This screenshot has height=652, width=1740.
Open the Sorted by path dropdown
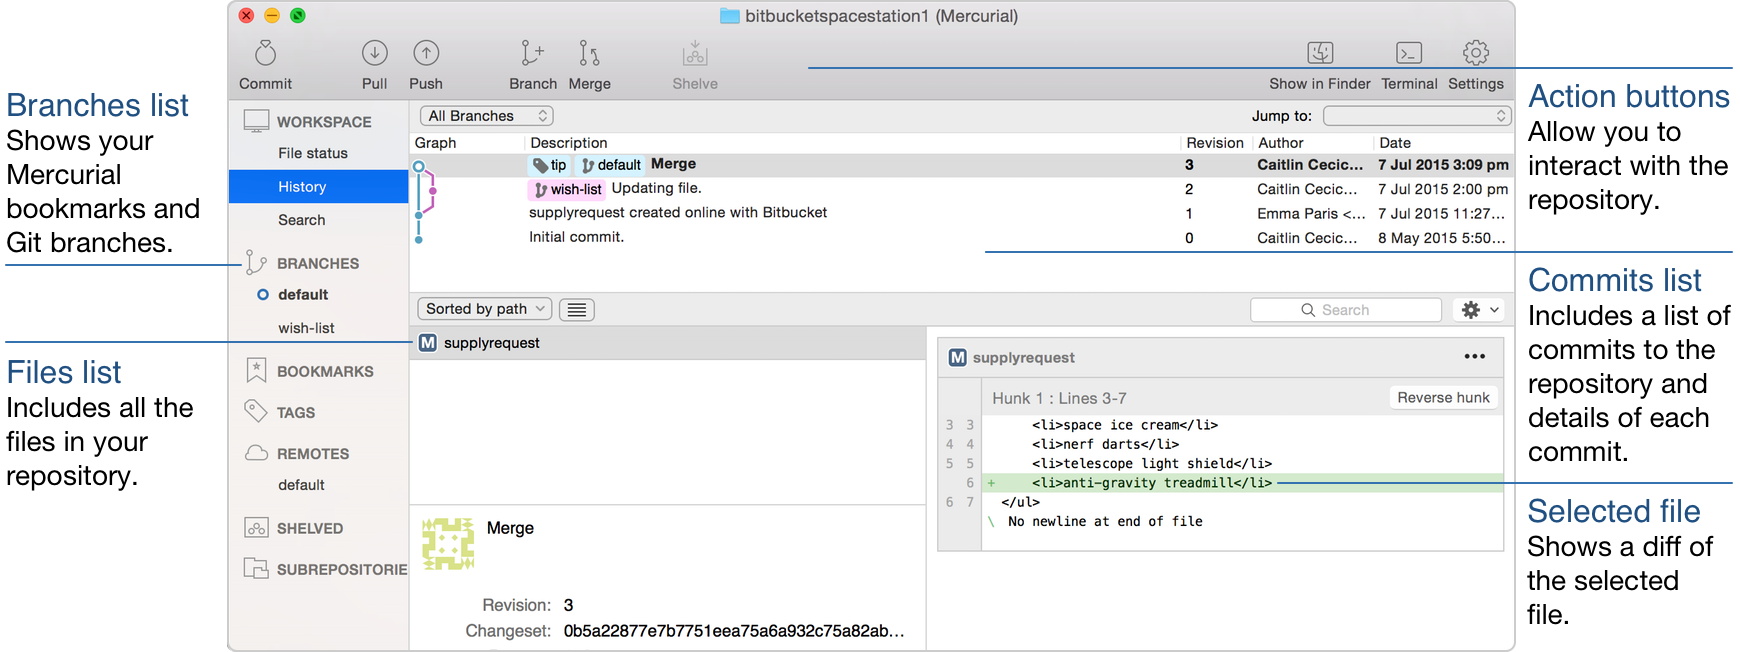[485, 309]
